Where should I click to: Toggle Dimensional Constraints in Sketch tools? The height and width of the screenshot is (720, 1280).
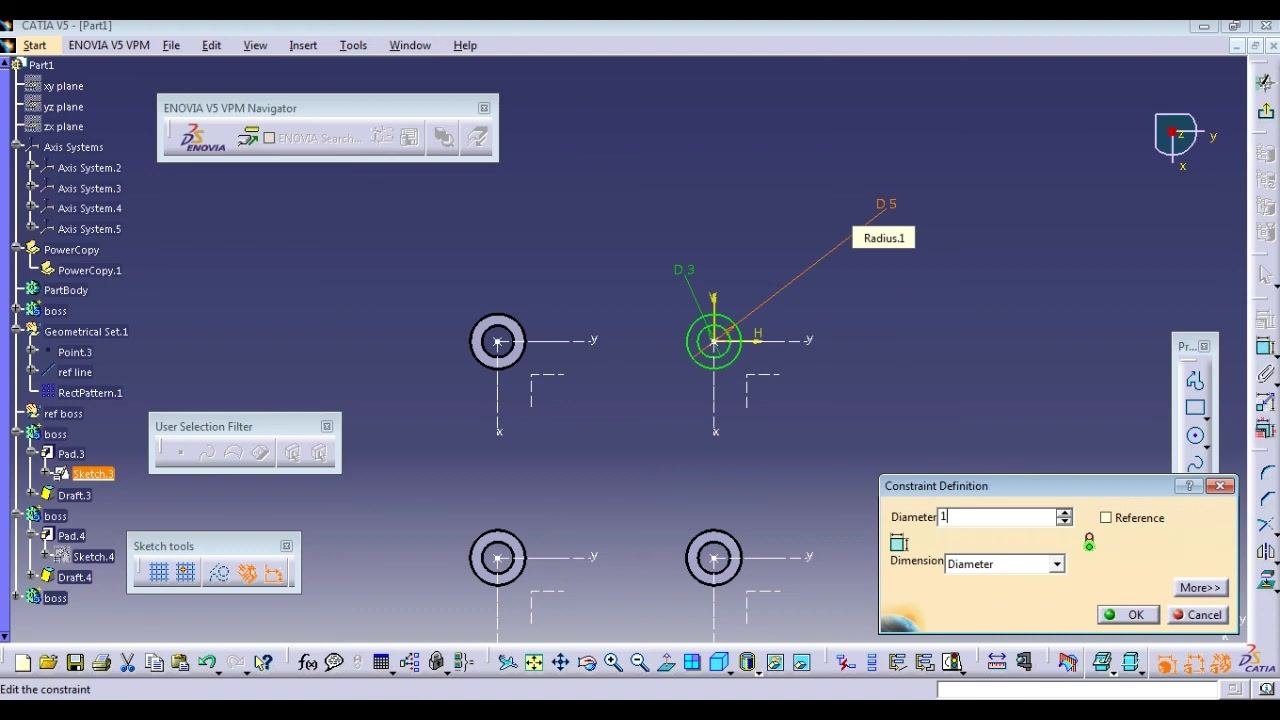pyautogui.click(x=274, y=573)
